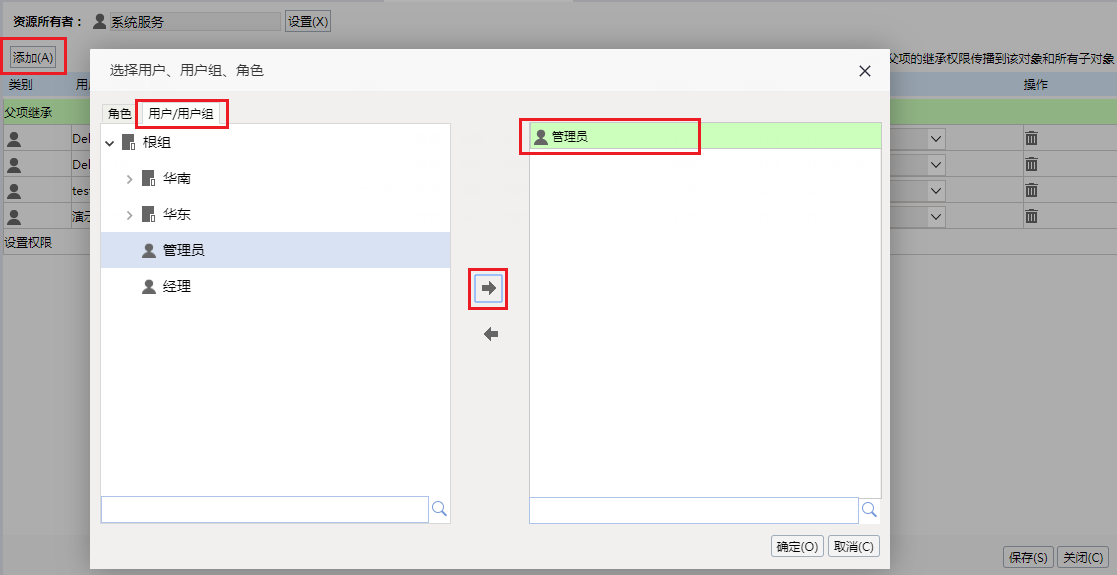
Task: Click the left search input field
Action: tap(265, 509)
